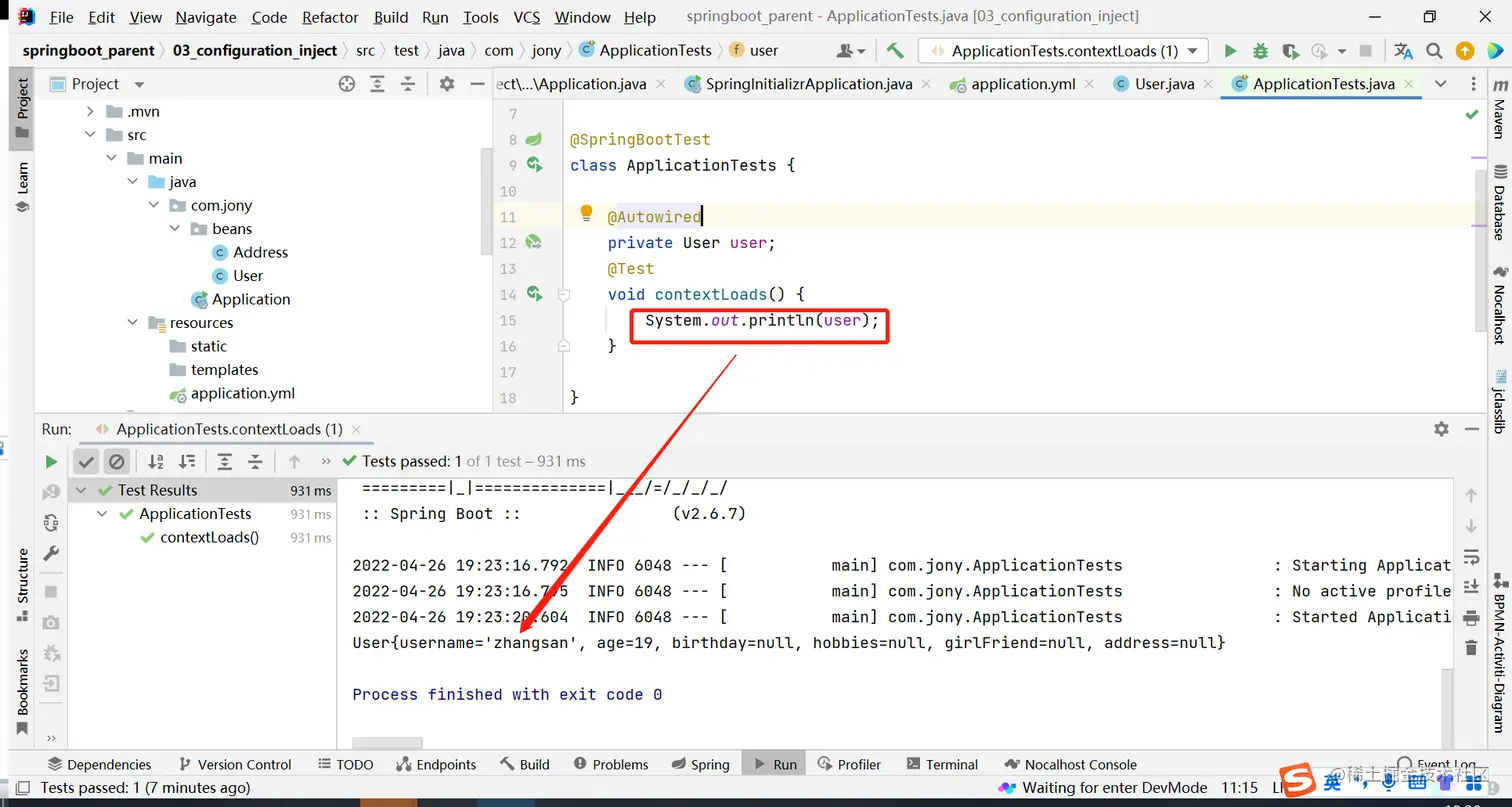1512x807 pixels.
Task: Close the ApplicationTests.java editor tab
Action: click(x=1408, y=84)
